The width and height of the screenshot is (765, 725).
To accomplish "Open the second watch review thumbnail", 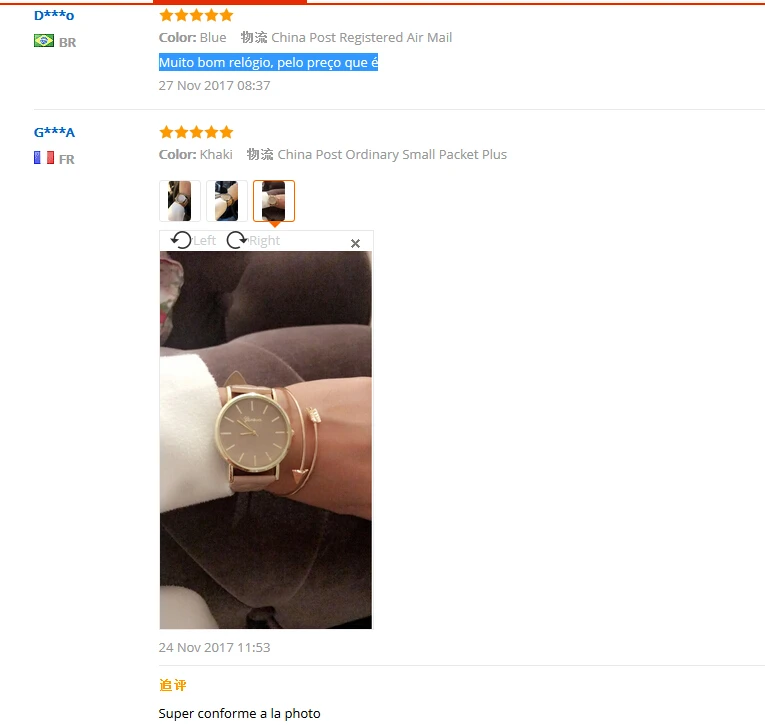I will click(227, 201).
